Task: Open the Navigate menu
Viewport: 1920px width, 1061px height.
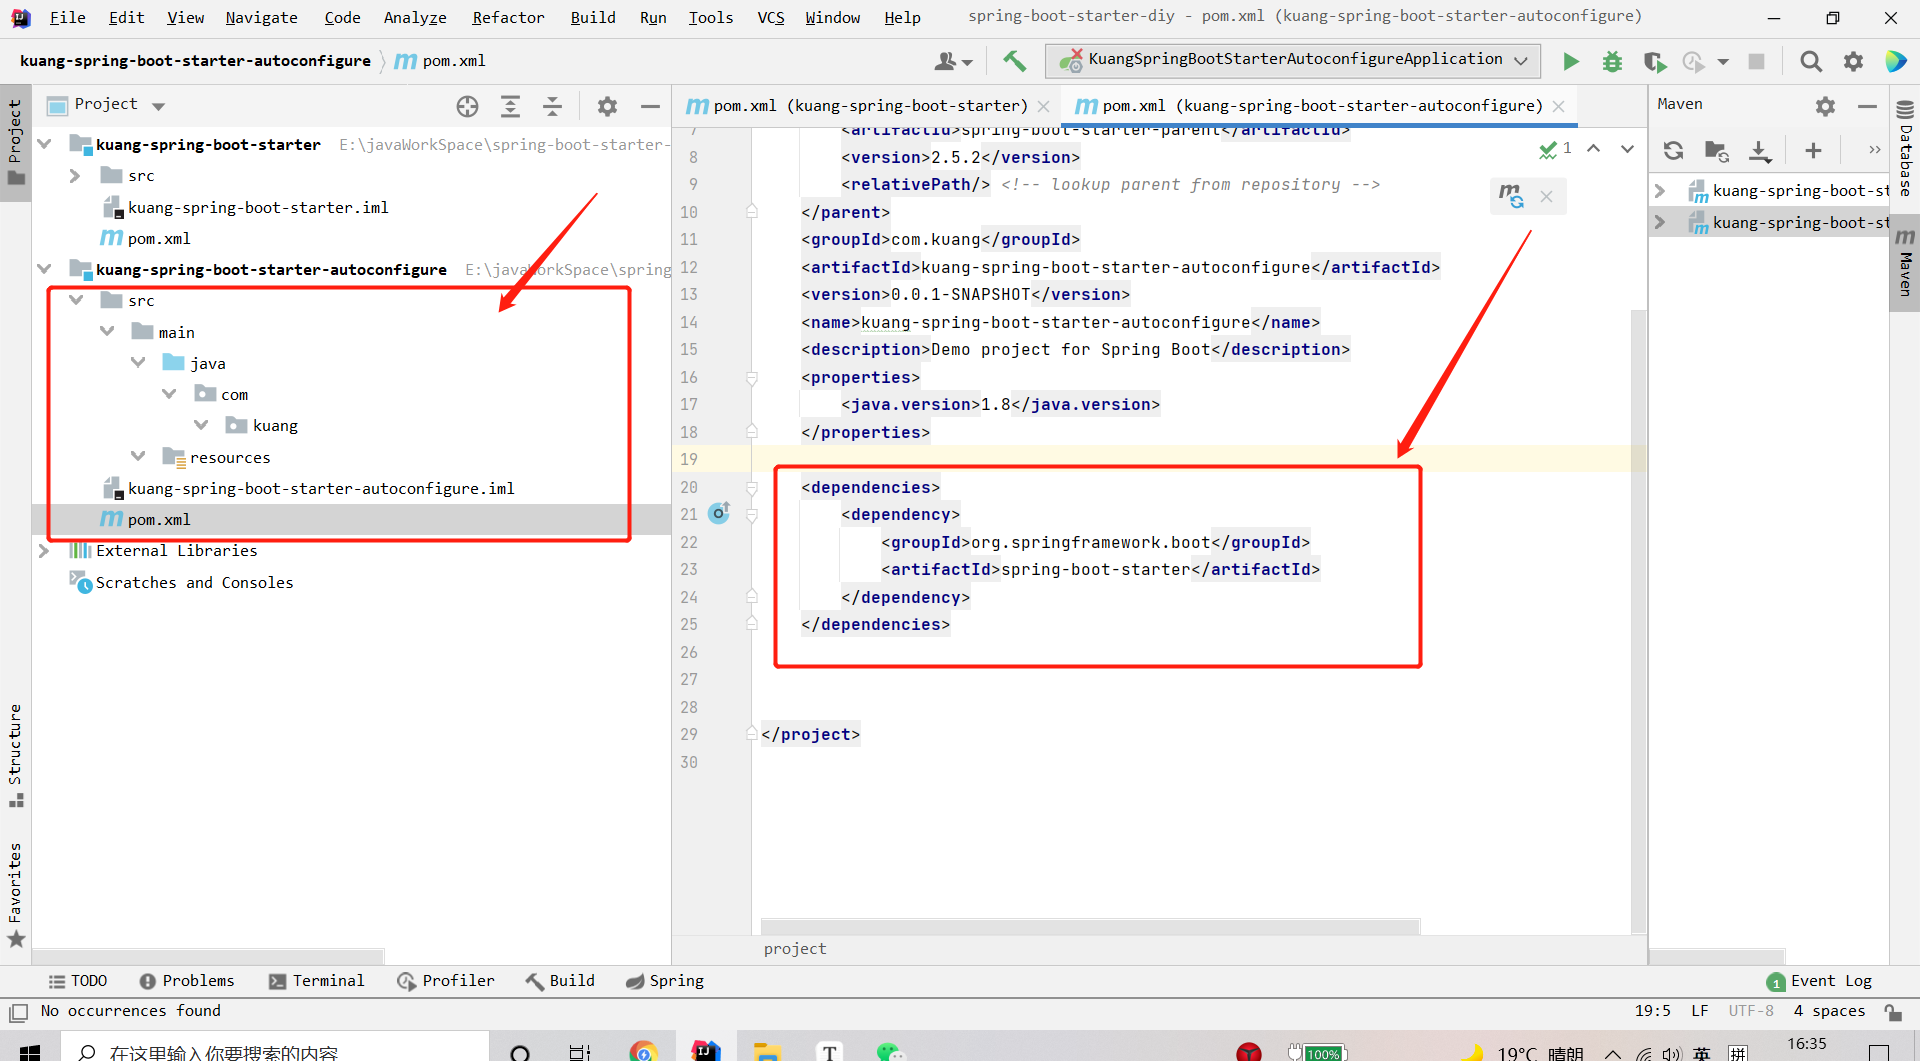Action: coord(261,18)
